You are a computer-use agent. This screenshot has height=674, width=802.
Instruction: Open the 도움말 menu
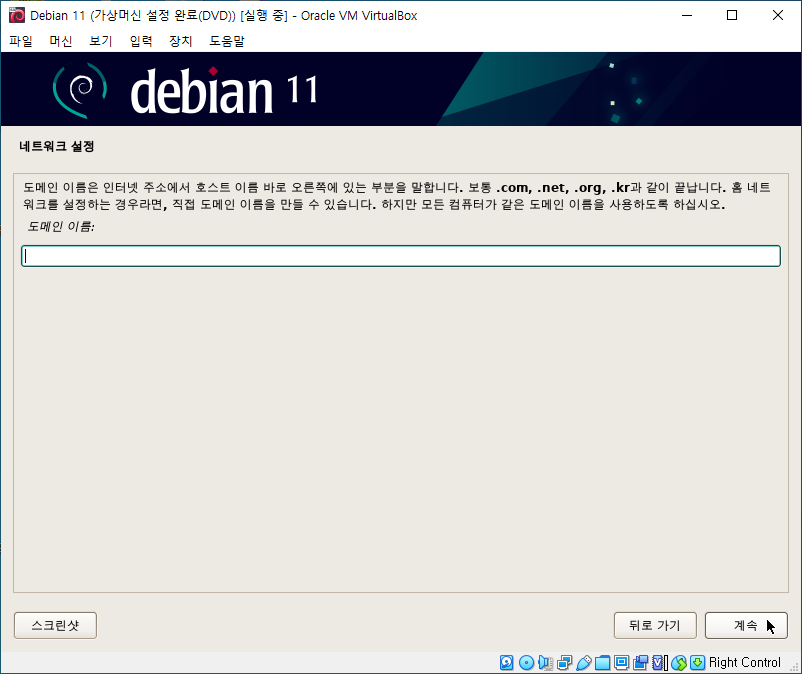pos(227,41)
